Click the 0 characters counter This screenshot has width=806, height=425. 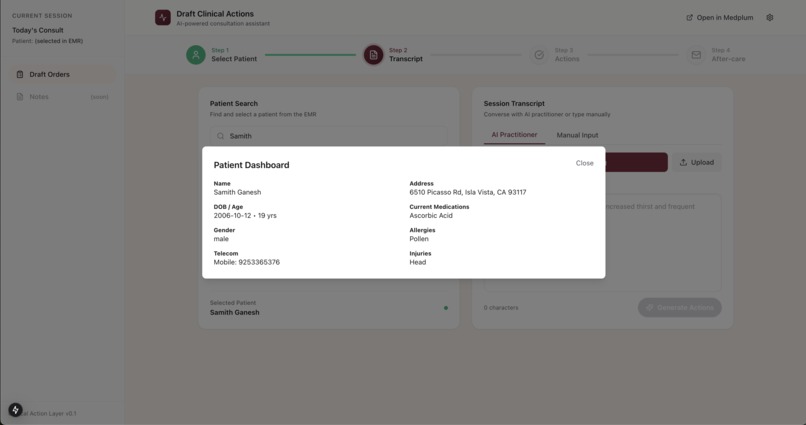pyautogui.click(x=501, y=308)
